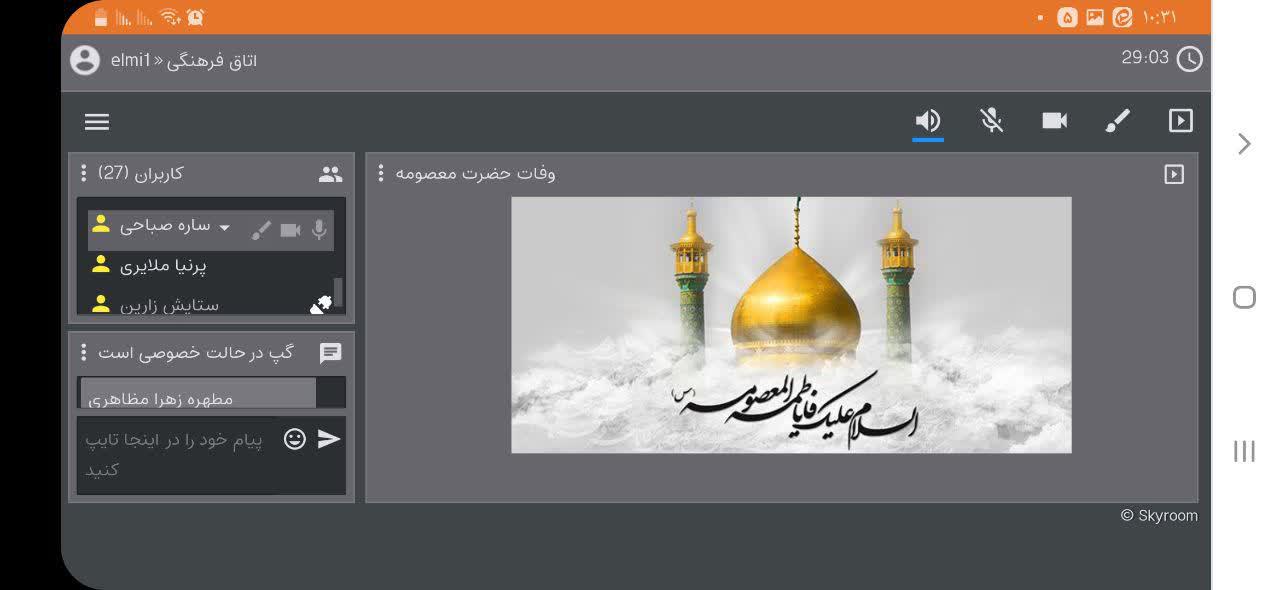Select user پرنیا ملایری in list

[163, 265]
